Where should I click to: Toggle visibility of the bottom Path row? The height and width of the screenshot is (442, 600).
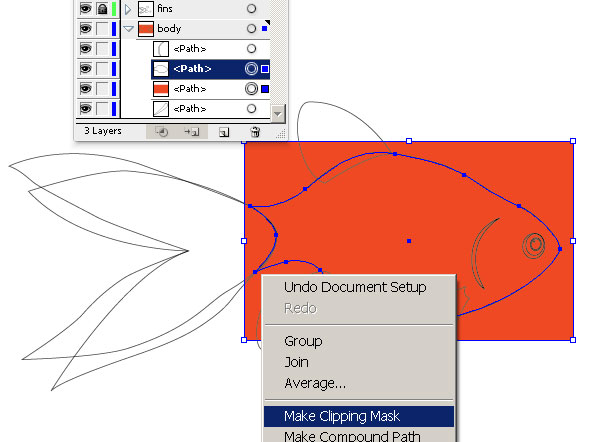(85, 109)
